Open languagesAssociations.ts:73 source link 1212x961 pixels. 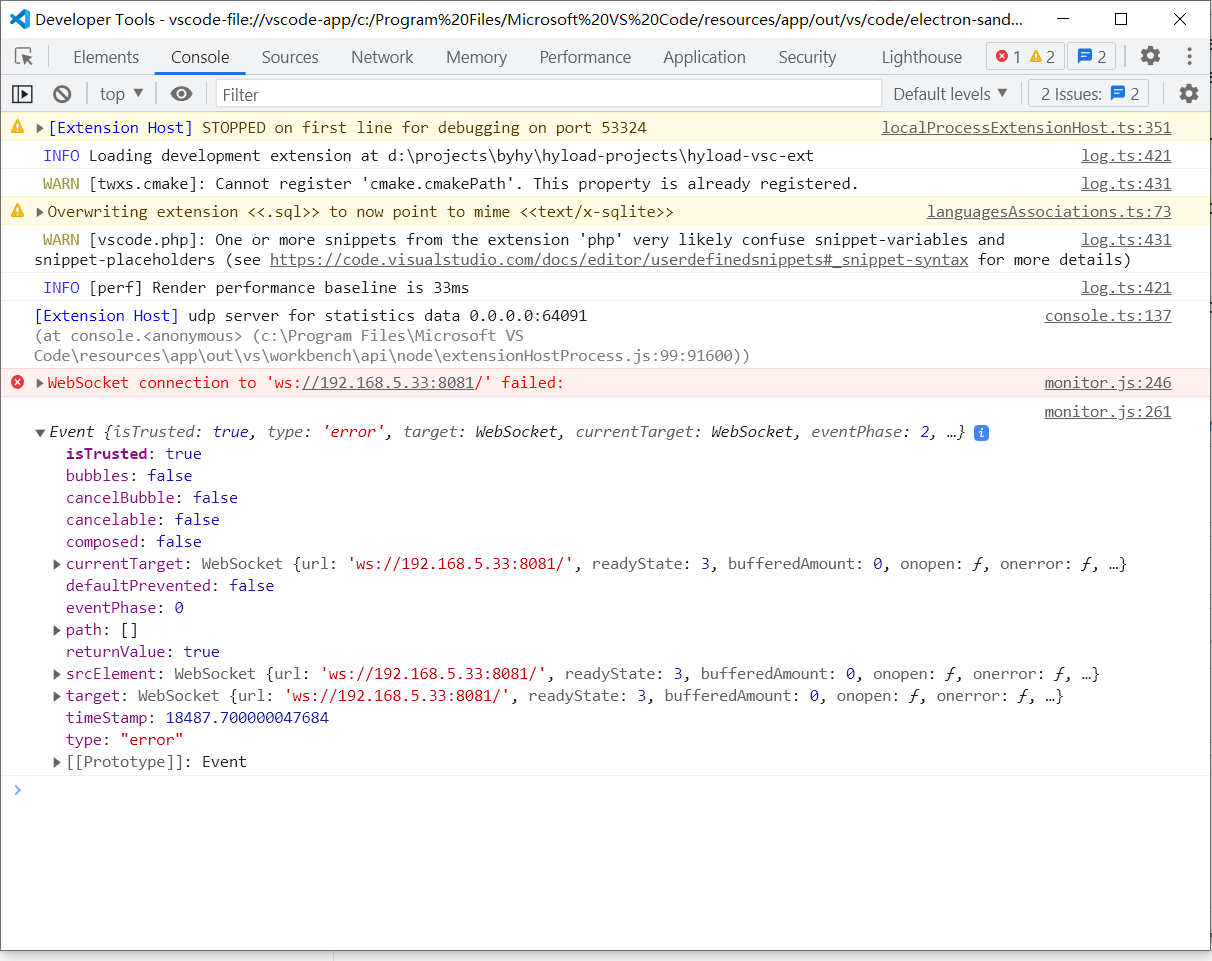[1049, 212]
